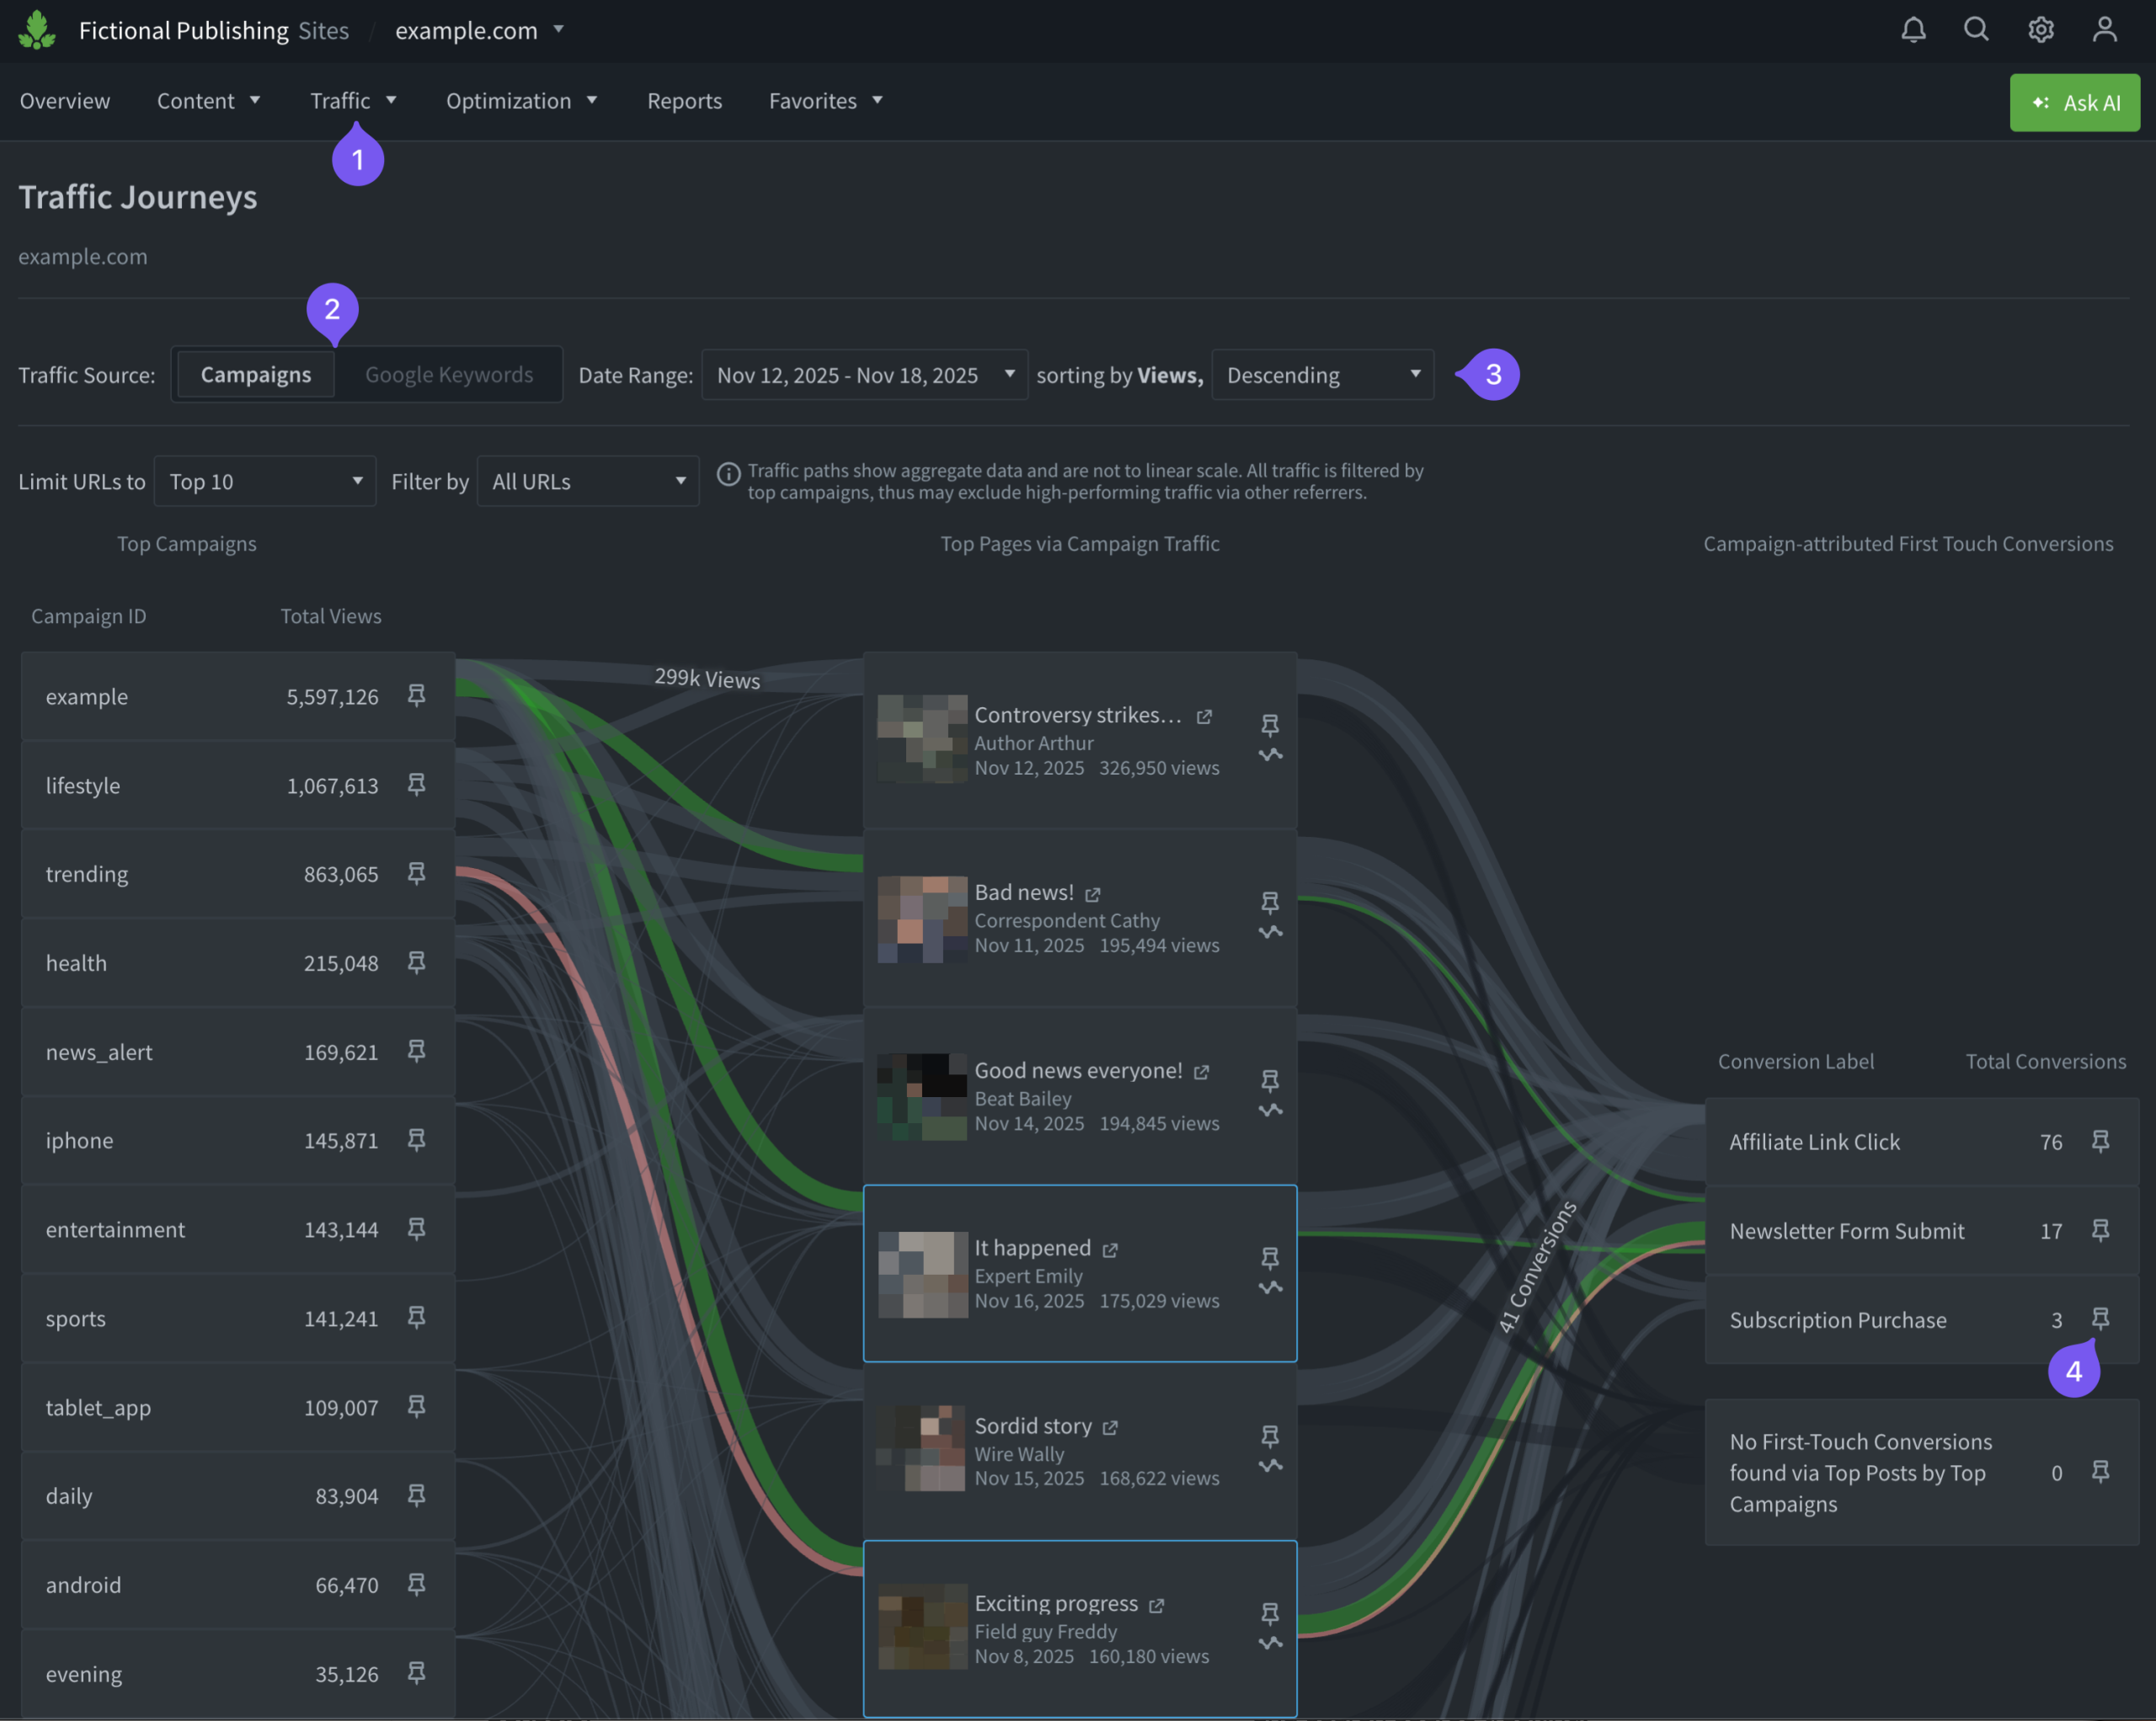Pin the lifestyle campaign row
The image size is (2156, 1721).
point(416,785)
